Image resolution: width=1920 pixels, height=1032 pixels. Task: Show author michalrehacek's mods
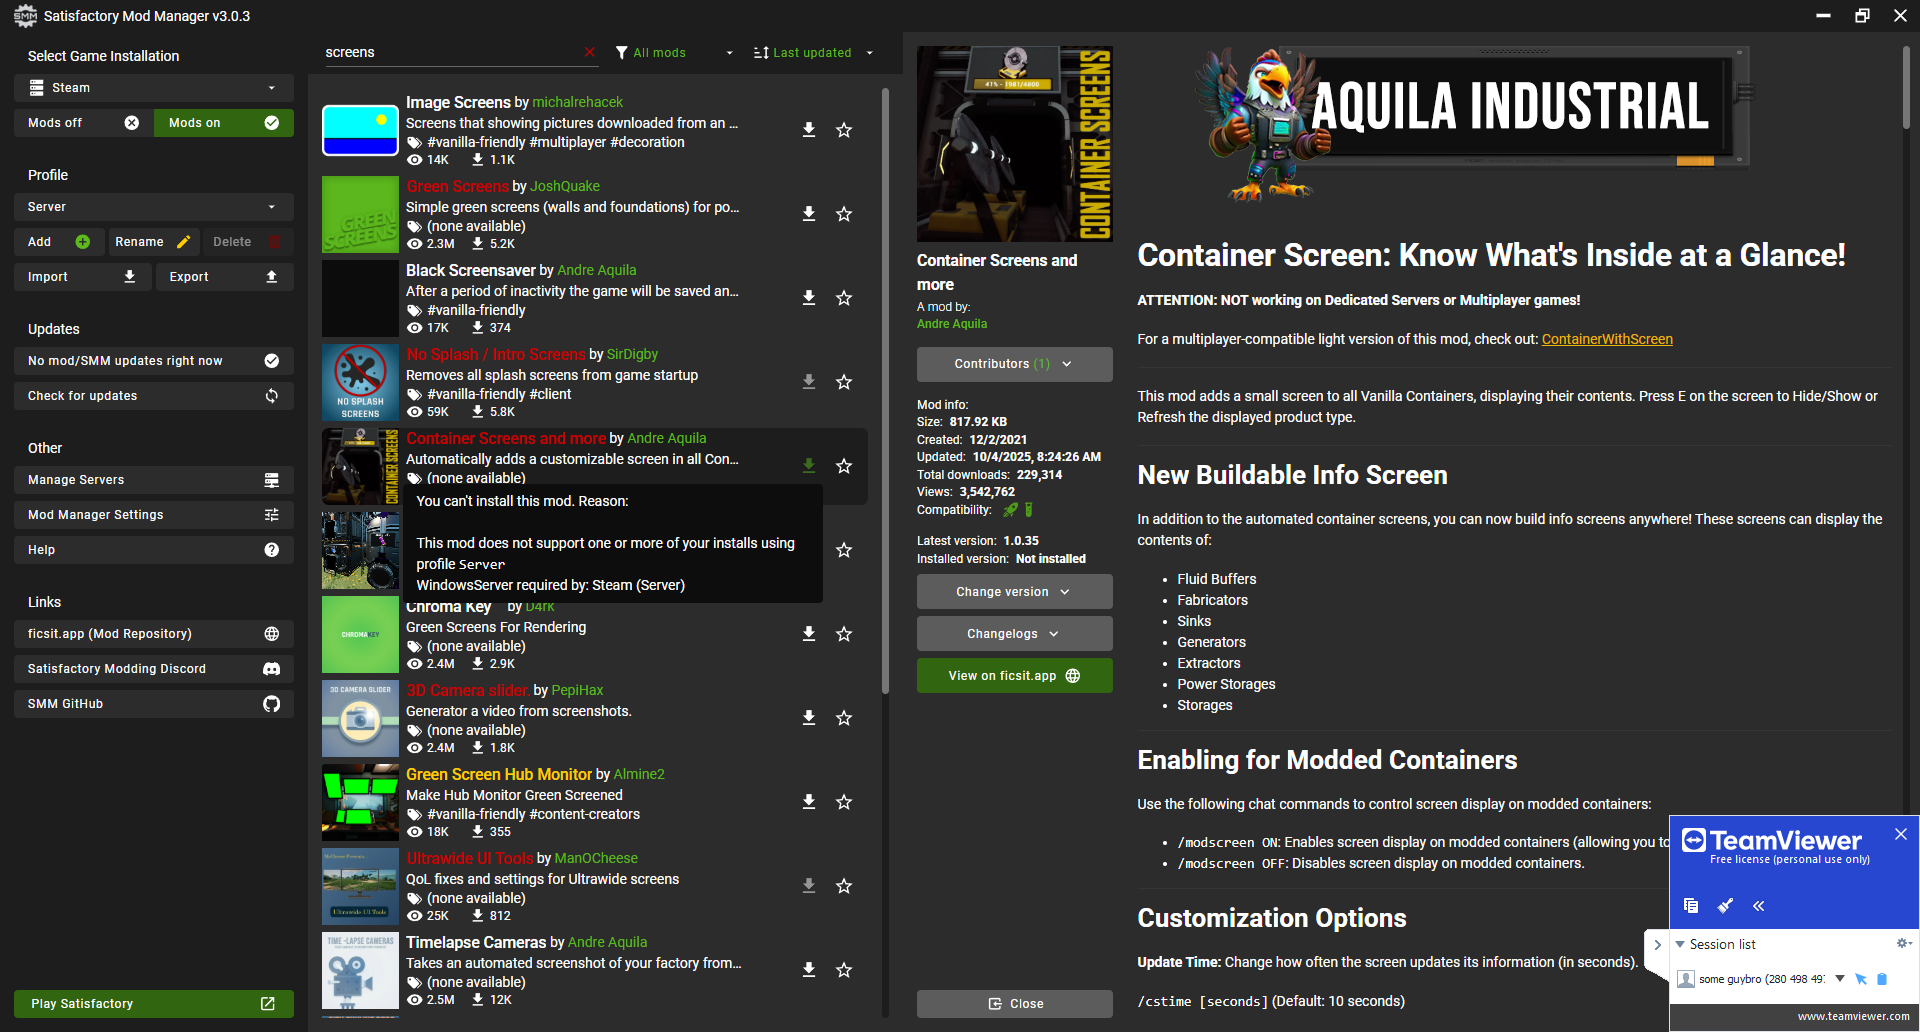577,102
